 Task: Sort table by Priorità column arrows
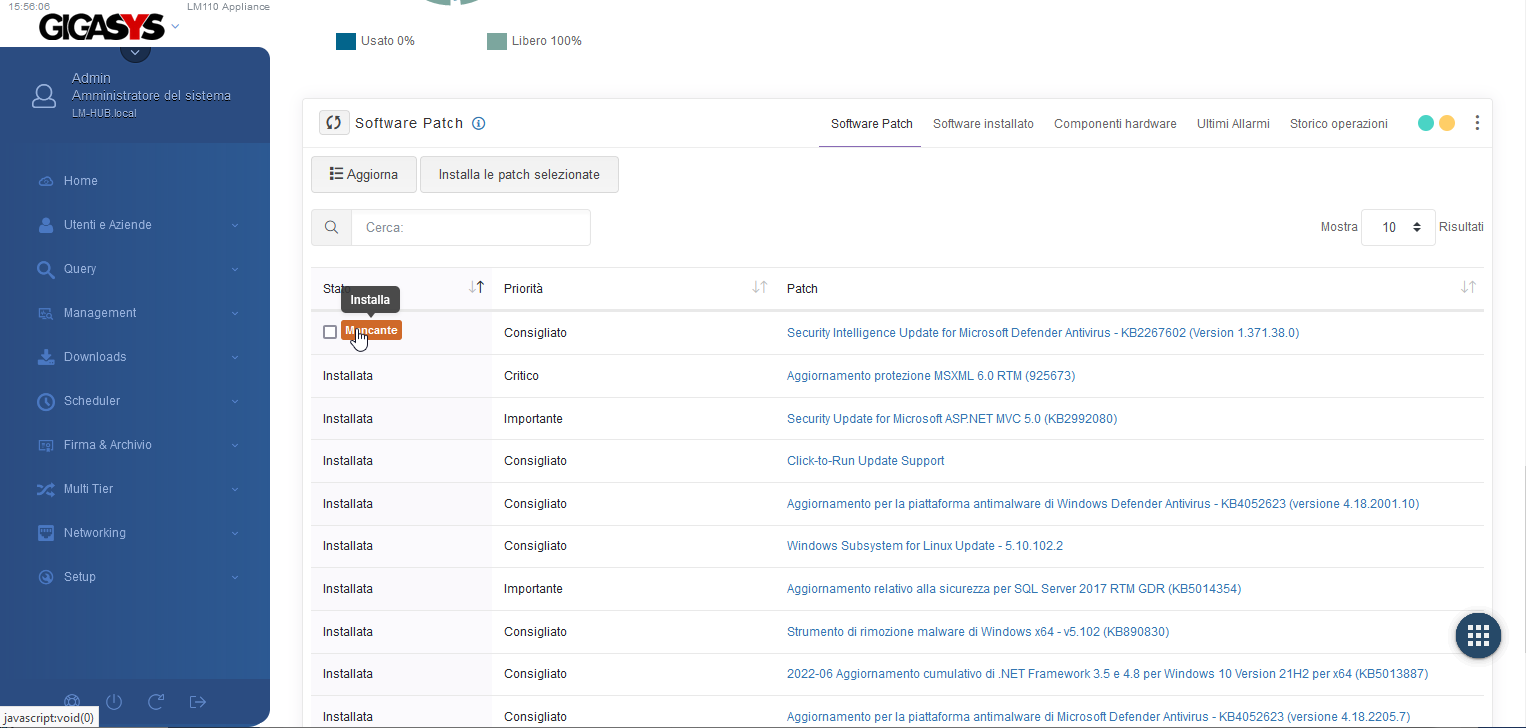coord(759,288)
